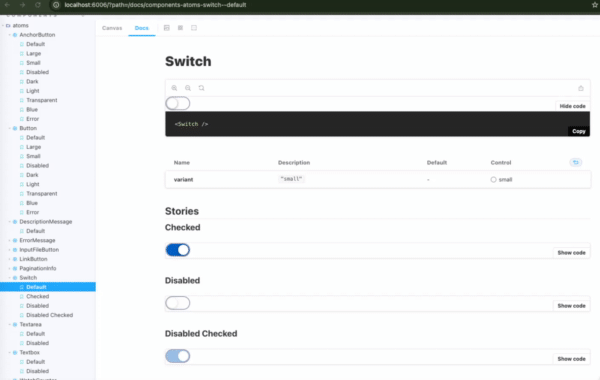This screenshot has width=600, height=380.
Task: Select Button Blue story
Action: [x=32, y=203]
